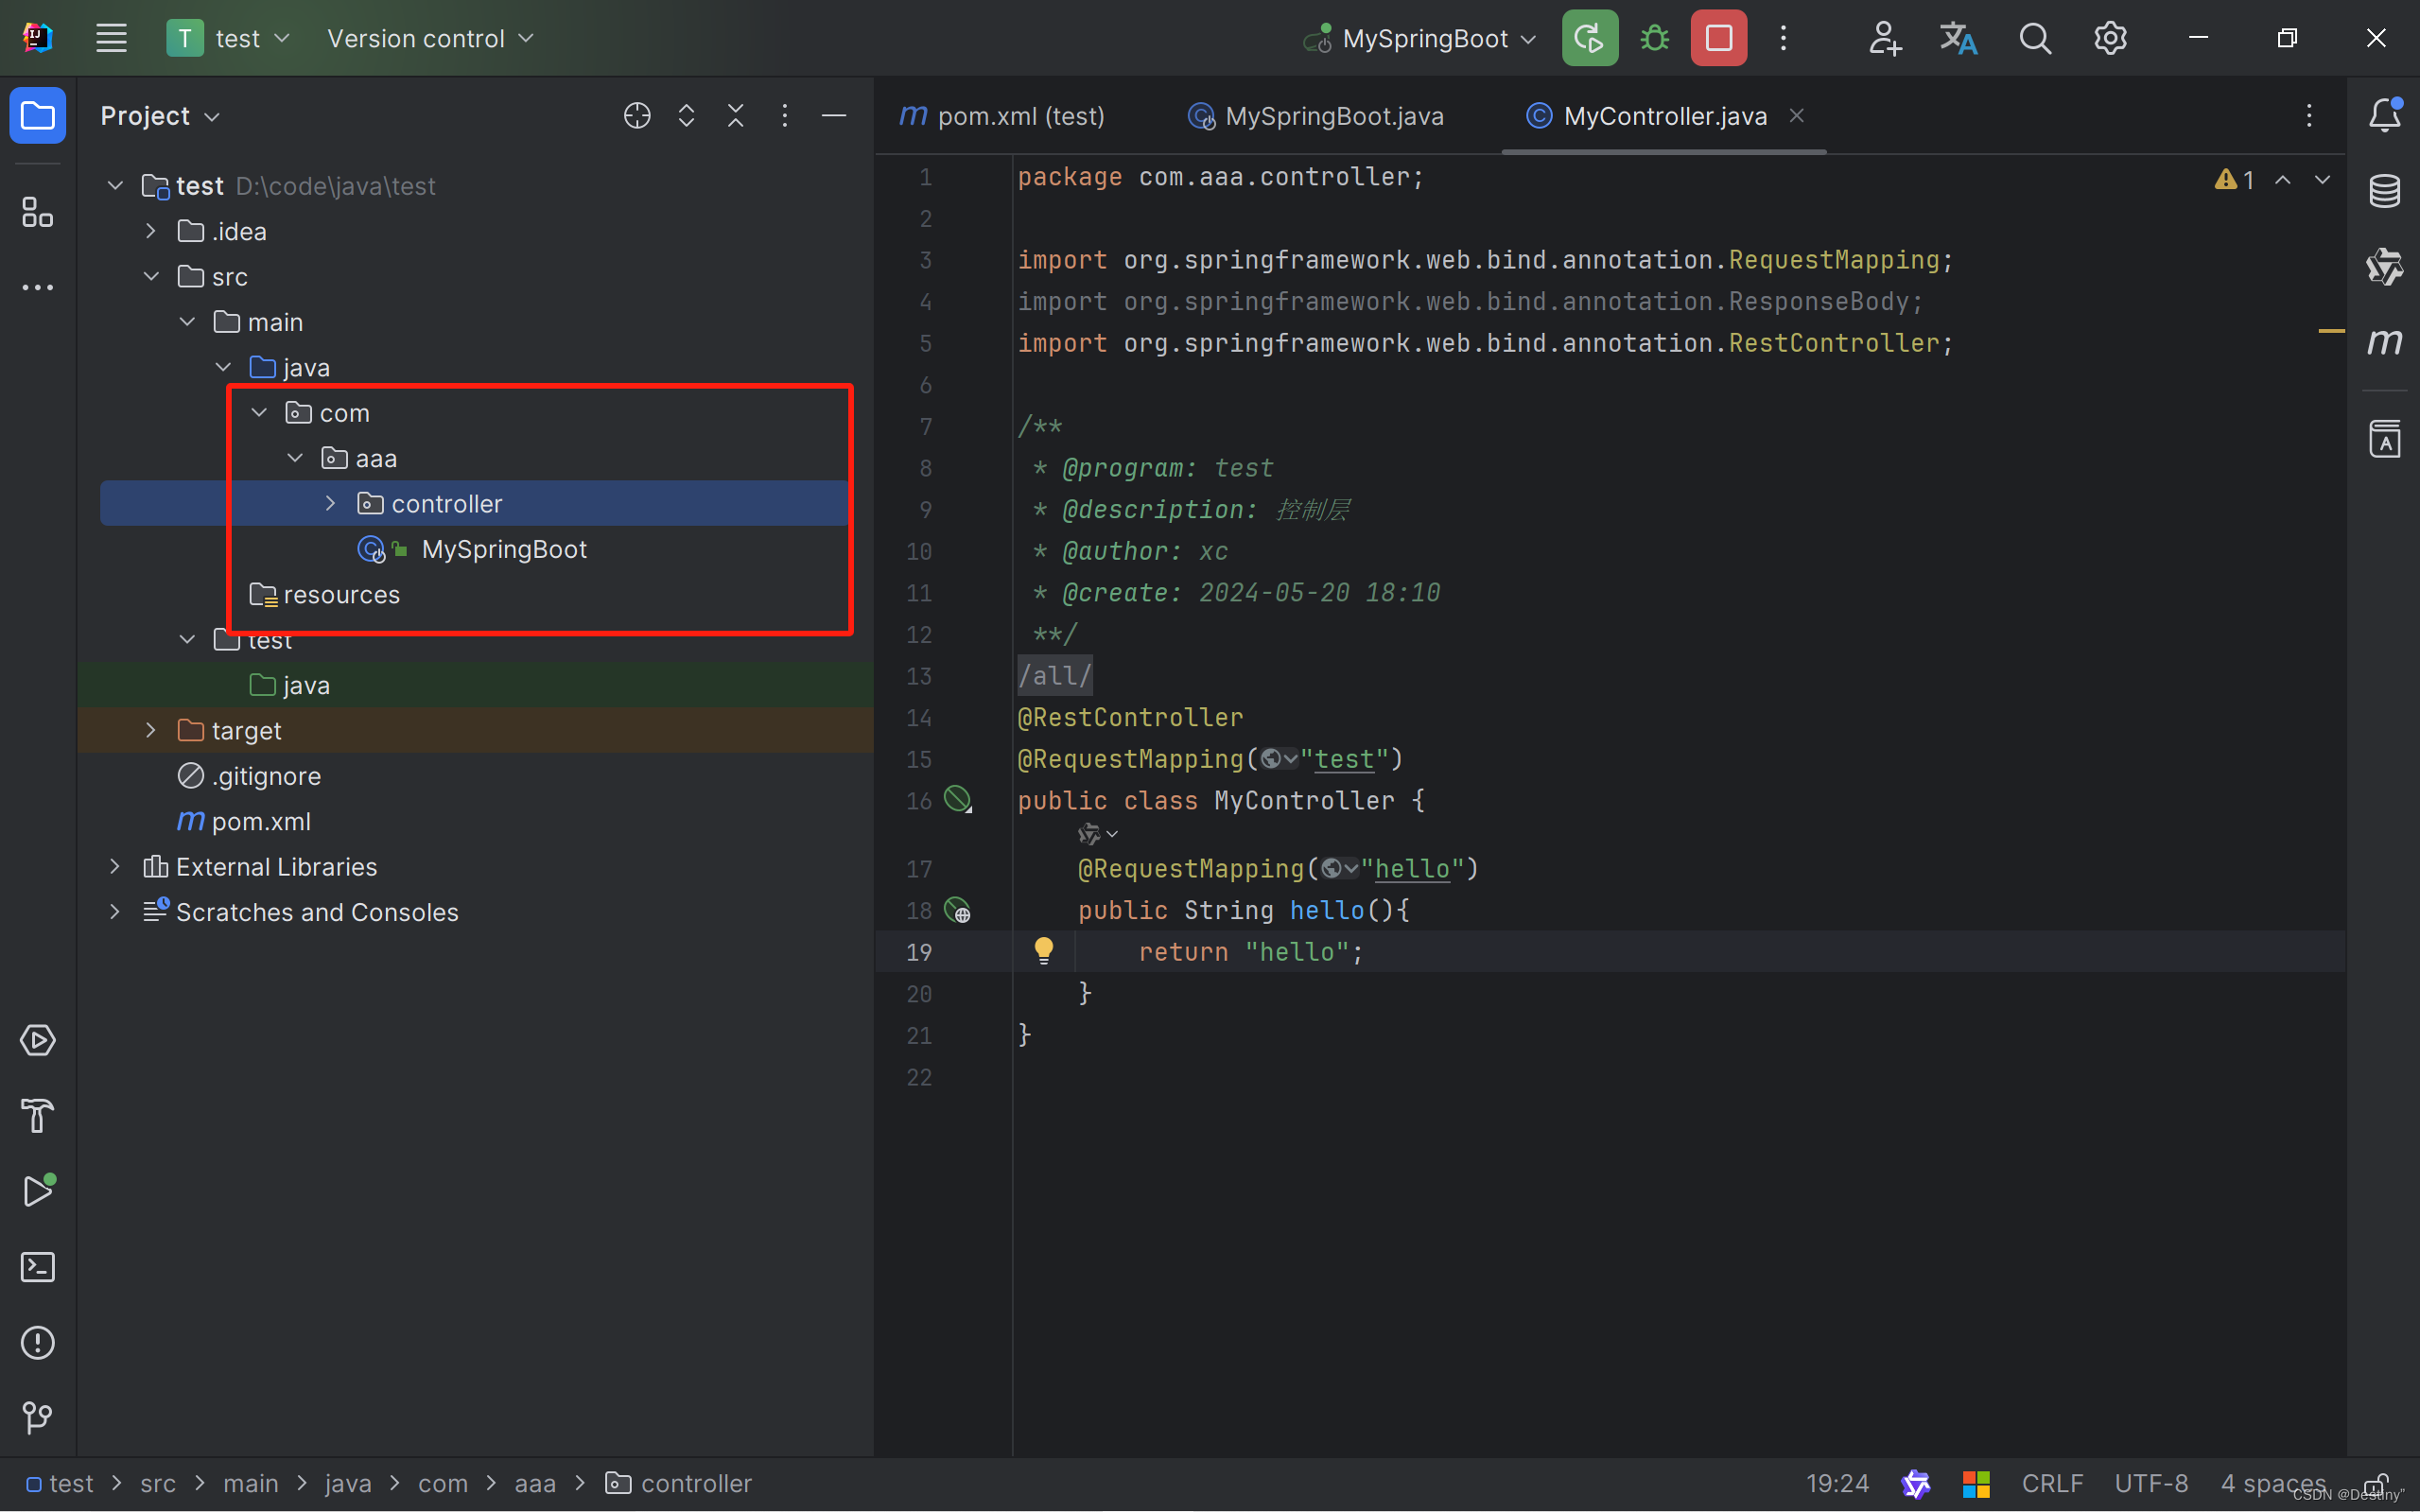Open search everywhere with the magnifier

(x=2035, y=37)
